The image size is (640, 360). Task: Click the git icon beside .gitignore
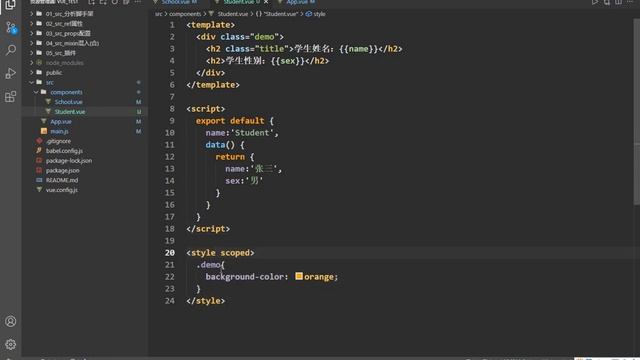click(x=39, y=141)
